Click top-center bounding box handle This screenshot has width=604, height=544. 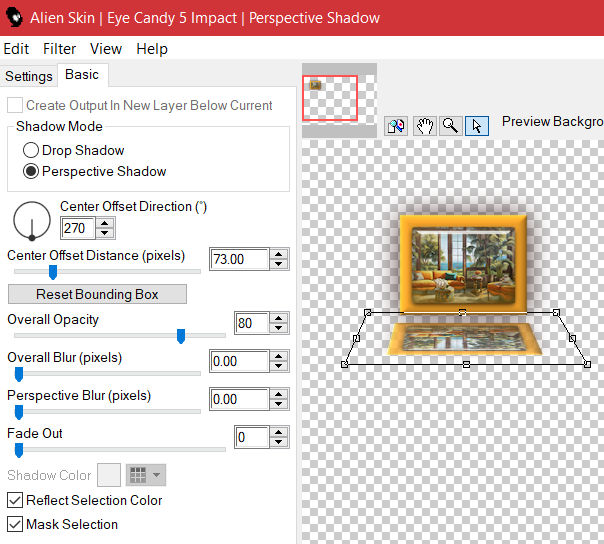462,312
